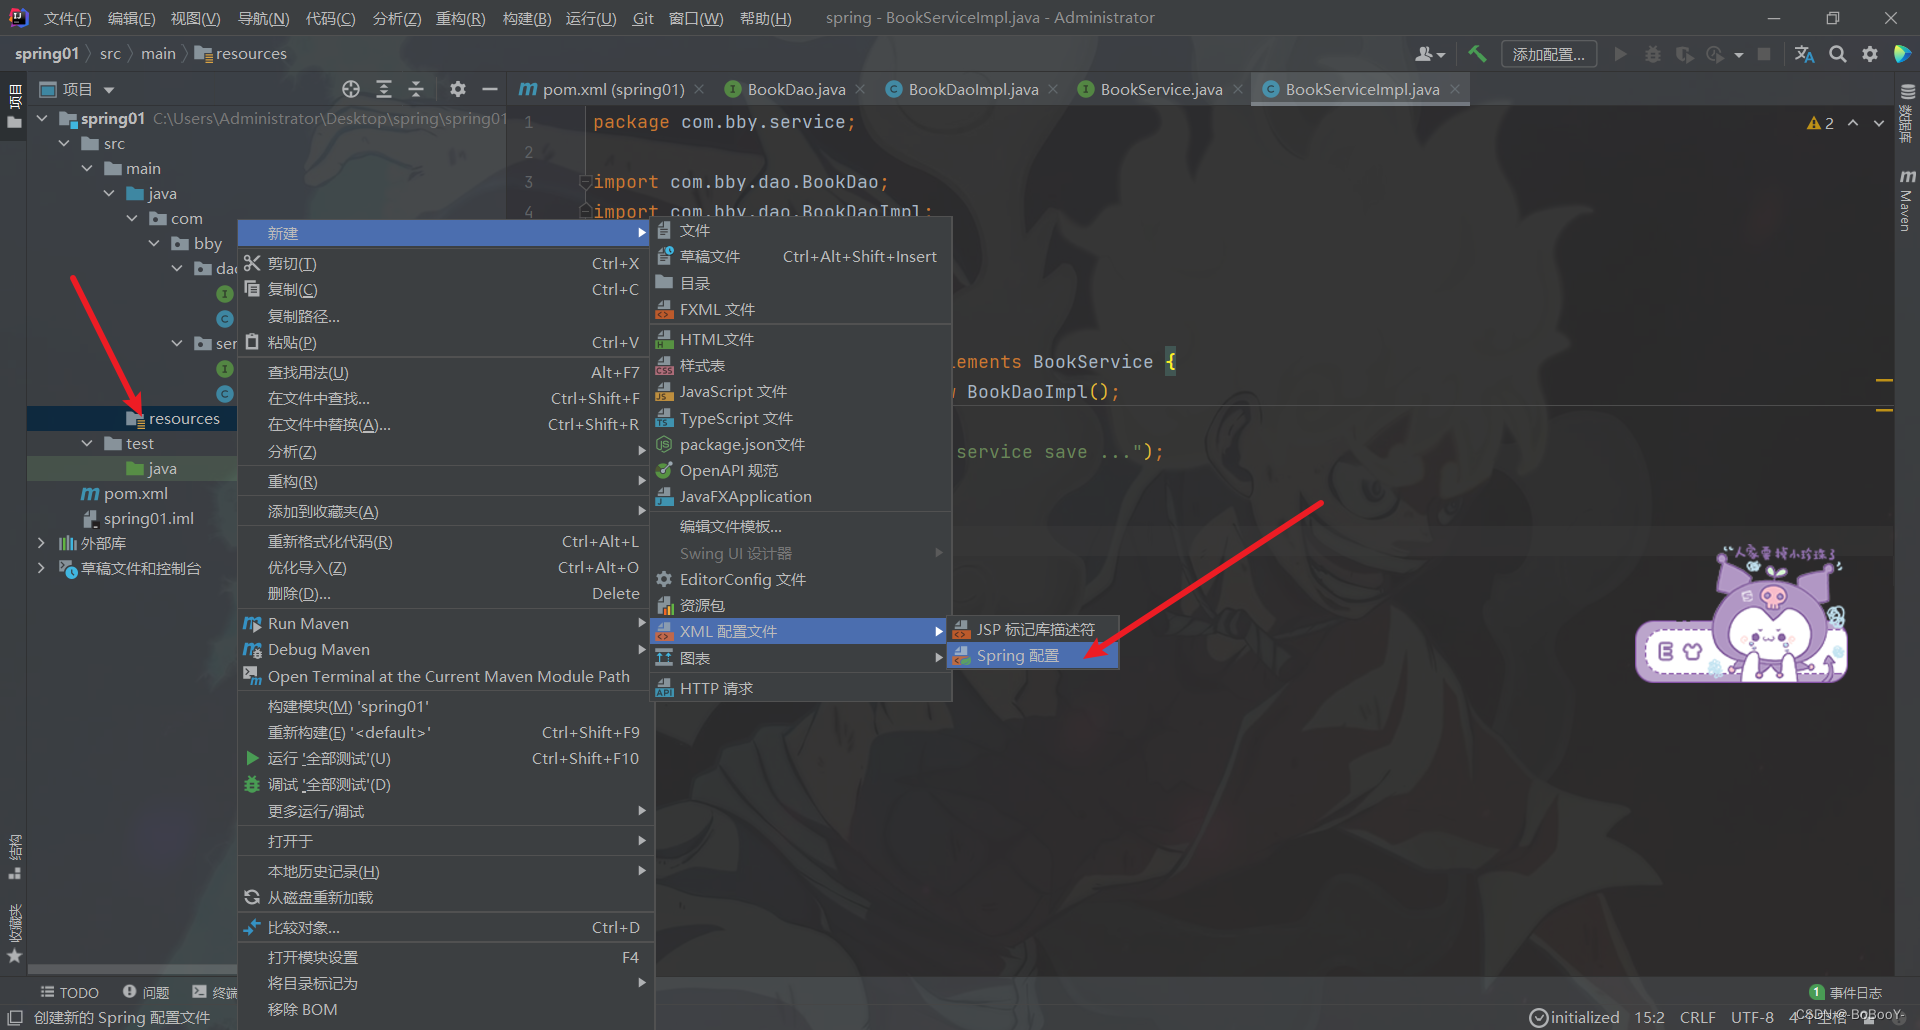
Task: Collapse the main folder in tree
Action: (x=87, y=168)
